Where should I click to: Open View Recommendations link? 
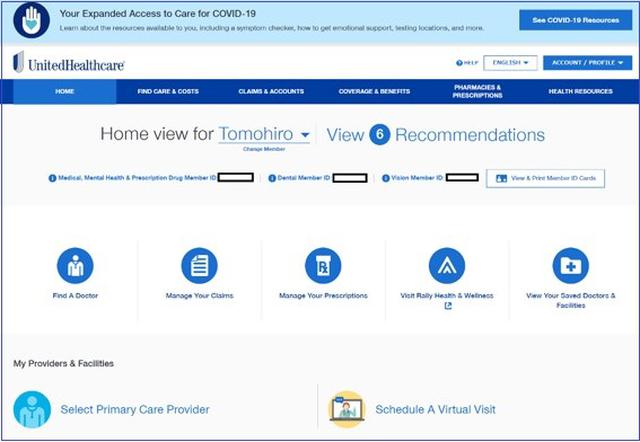point(436,135)
